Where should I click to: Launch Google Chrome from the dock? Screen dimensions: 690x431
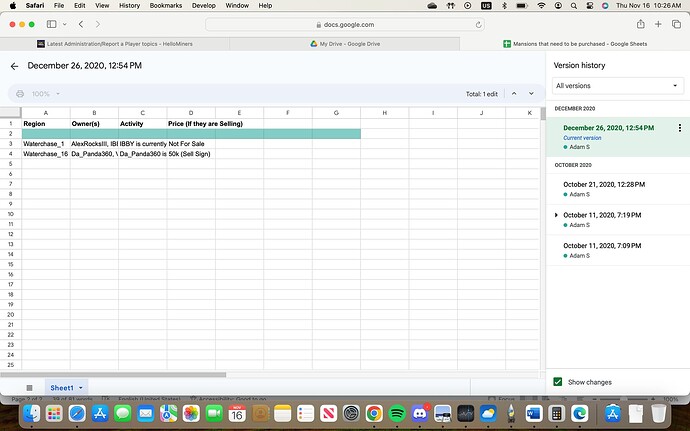point(374,413)
